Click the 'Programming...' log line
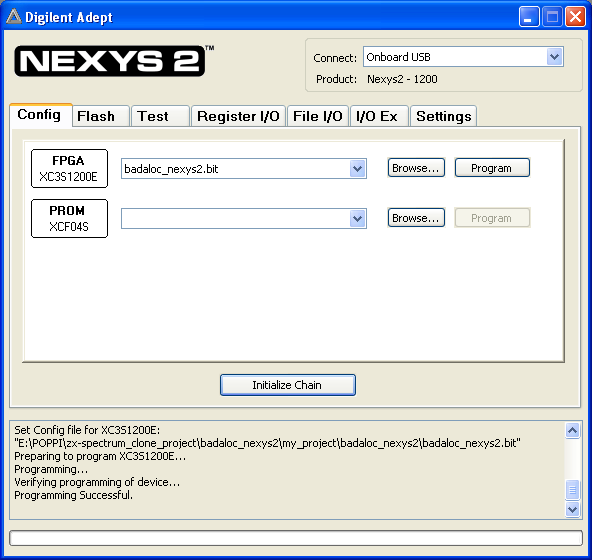 (x=51, y=469)
